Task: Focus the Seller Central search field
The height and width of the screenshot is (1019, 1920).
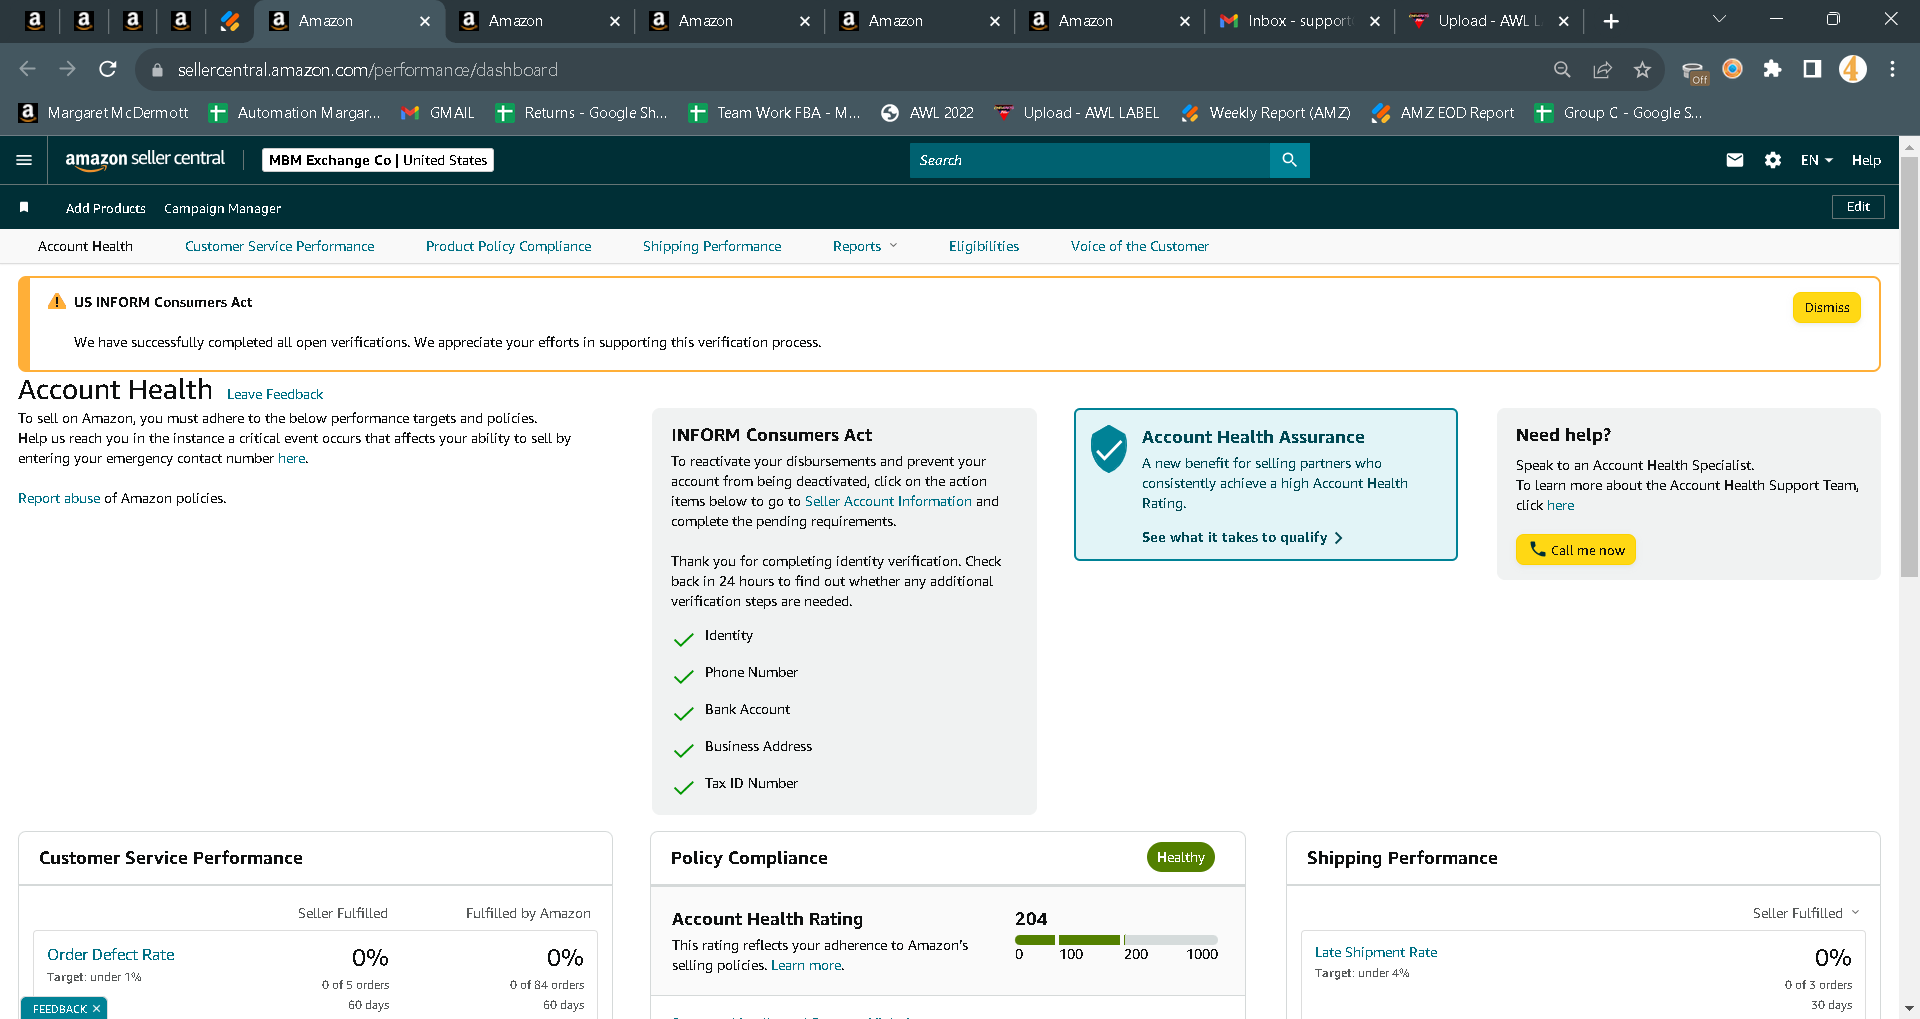Action: pos(1089,160)
